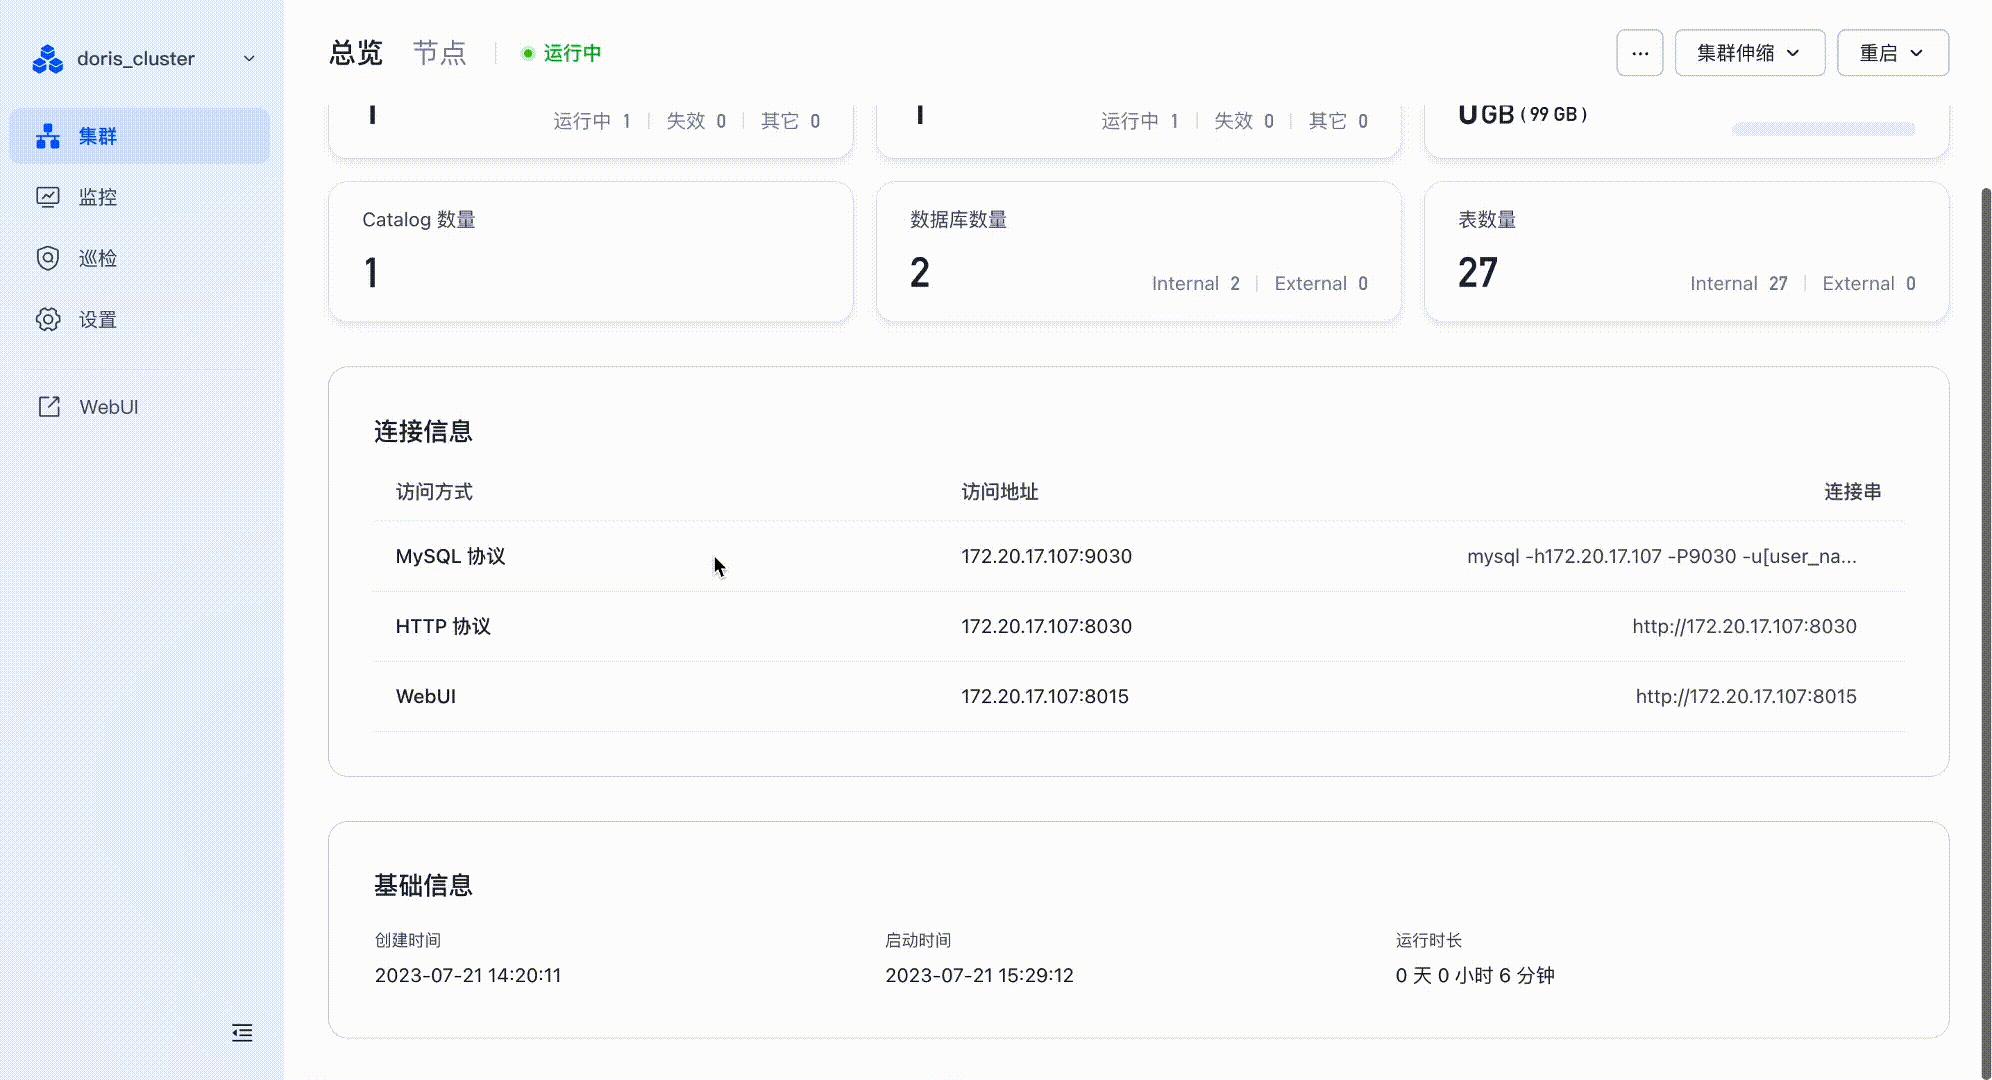Click the 访问地址 column header

[x=1000, y=492]
